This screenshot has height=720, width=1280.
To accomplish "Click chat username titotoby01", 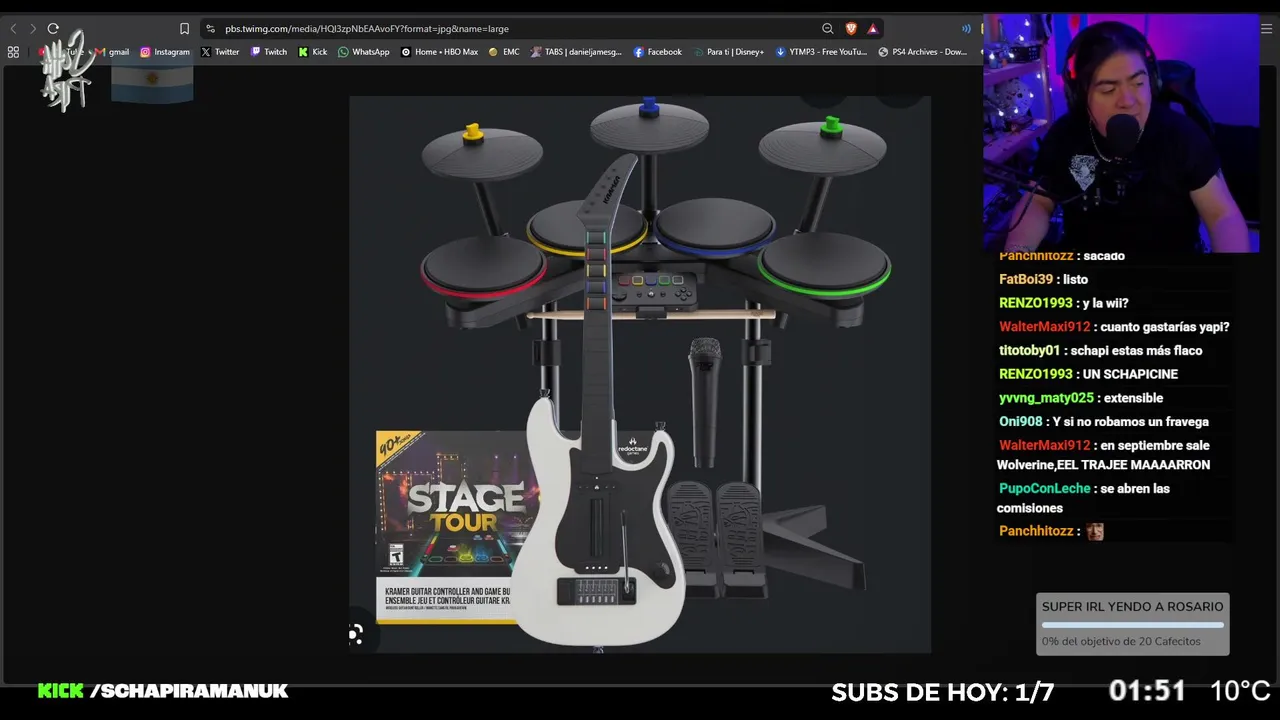I will (1029, 351).
